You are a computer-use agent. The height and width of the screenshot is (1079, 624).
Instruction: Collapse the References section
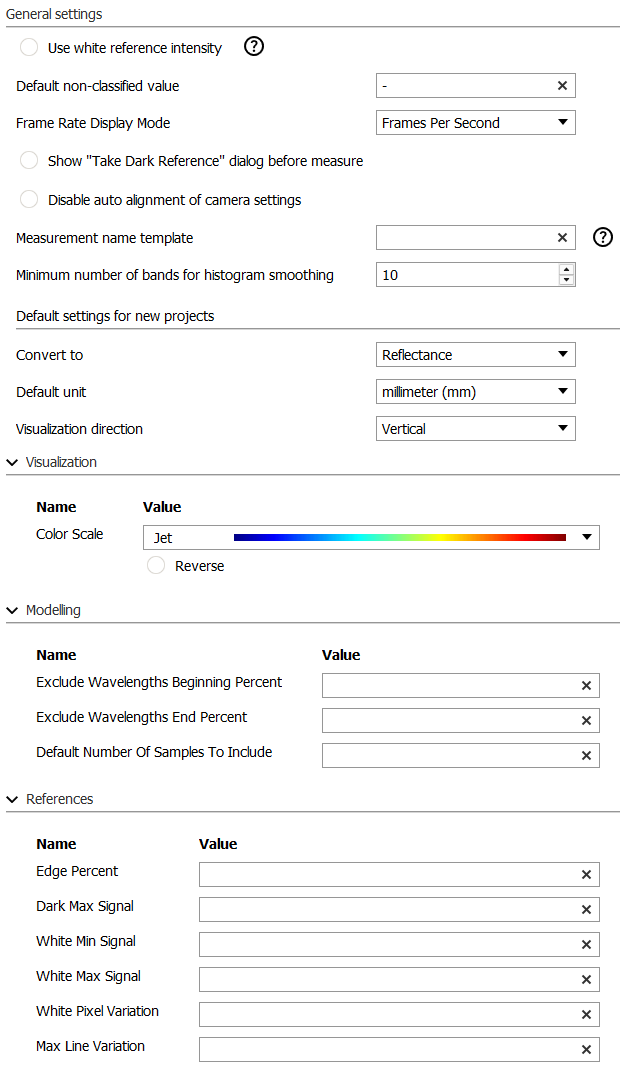point(12,799)
